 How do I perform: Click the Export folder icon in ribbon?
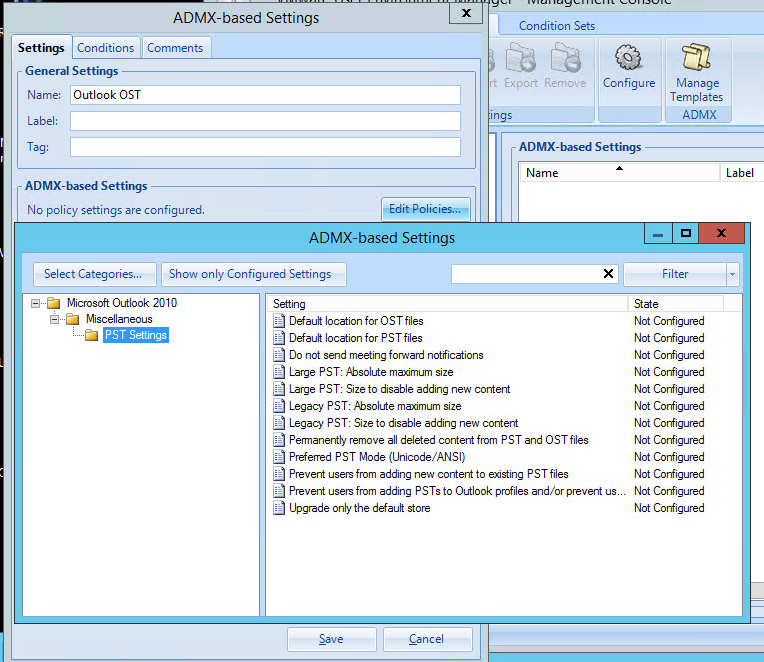coord(520,57)
